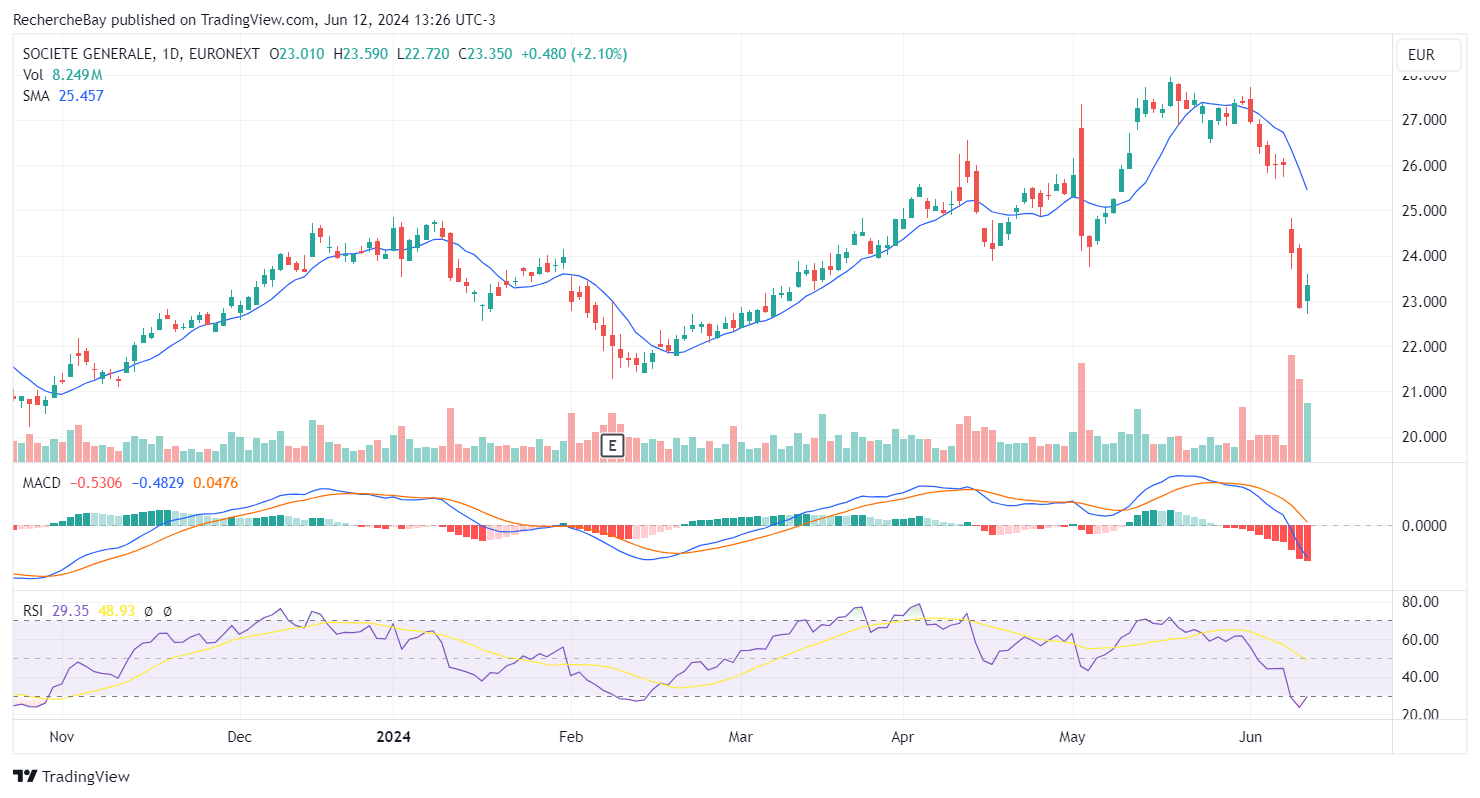Click 60.00 on the RSI axis
This screenshot has width=1480, height=798.
(1421, 640)
